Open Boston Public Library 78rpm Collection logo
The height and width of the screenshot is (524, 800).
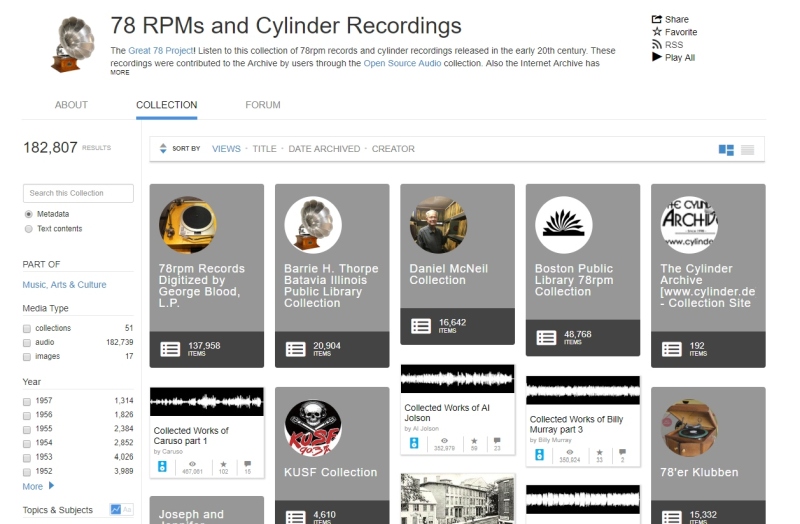coord(564,225)
